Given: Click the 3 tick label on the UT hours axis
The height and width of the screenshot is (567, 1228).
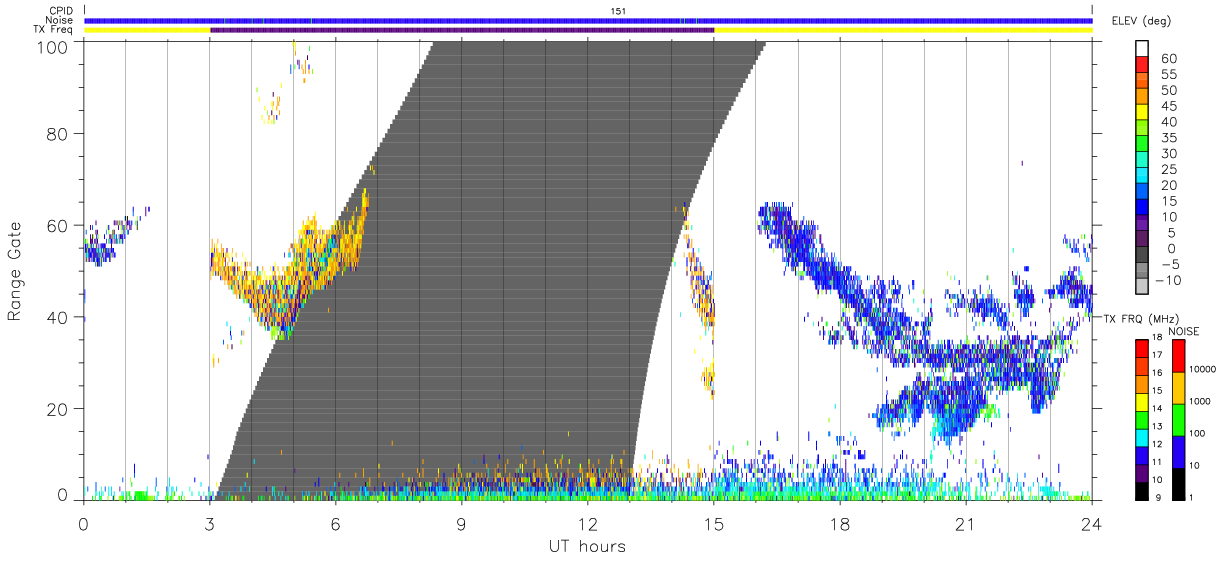Looking at the screenshot, I should coord(209,524).
